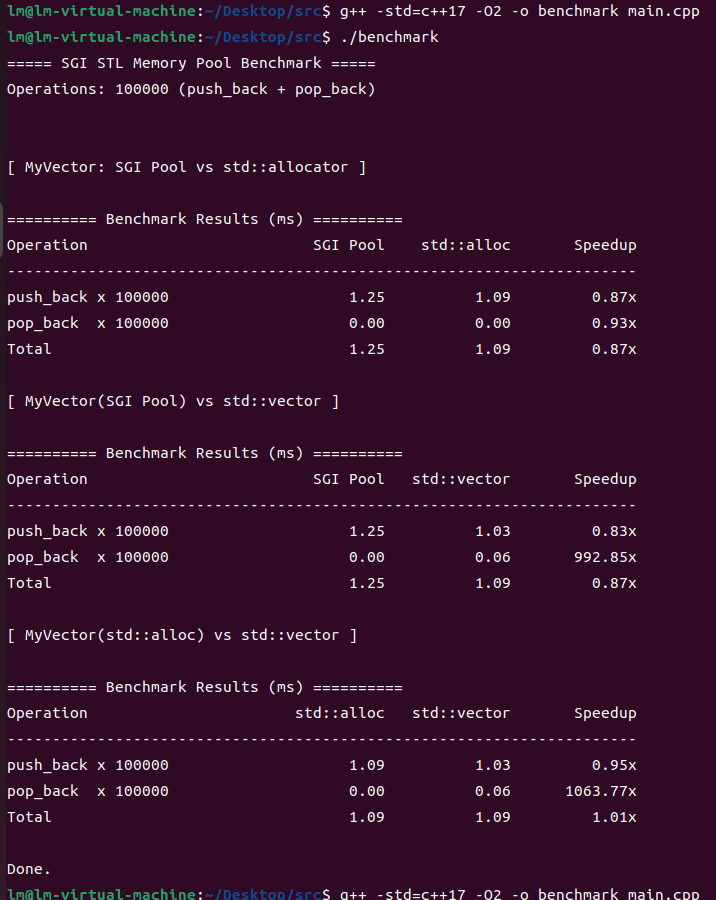Screen dimensions: 716x900
Task: Click 0.06 in the MyVector(std::alloc) vs std::vector table
Action: pyautogui.click(x=493, y=792)
